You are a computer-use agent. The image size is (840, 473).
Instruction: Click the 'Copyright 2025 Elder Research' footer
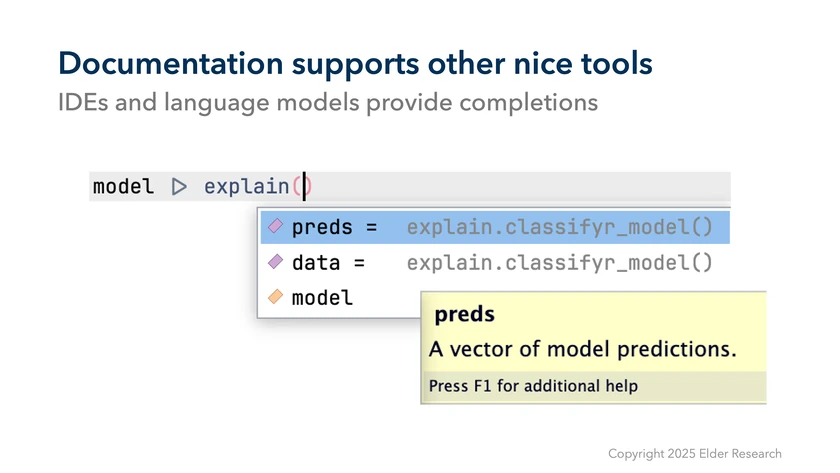(x=694, y=453)
